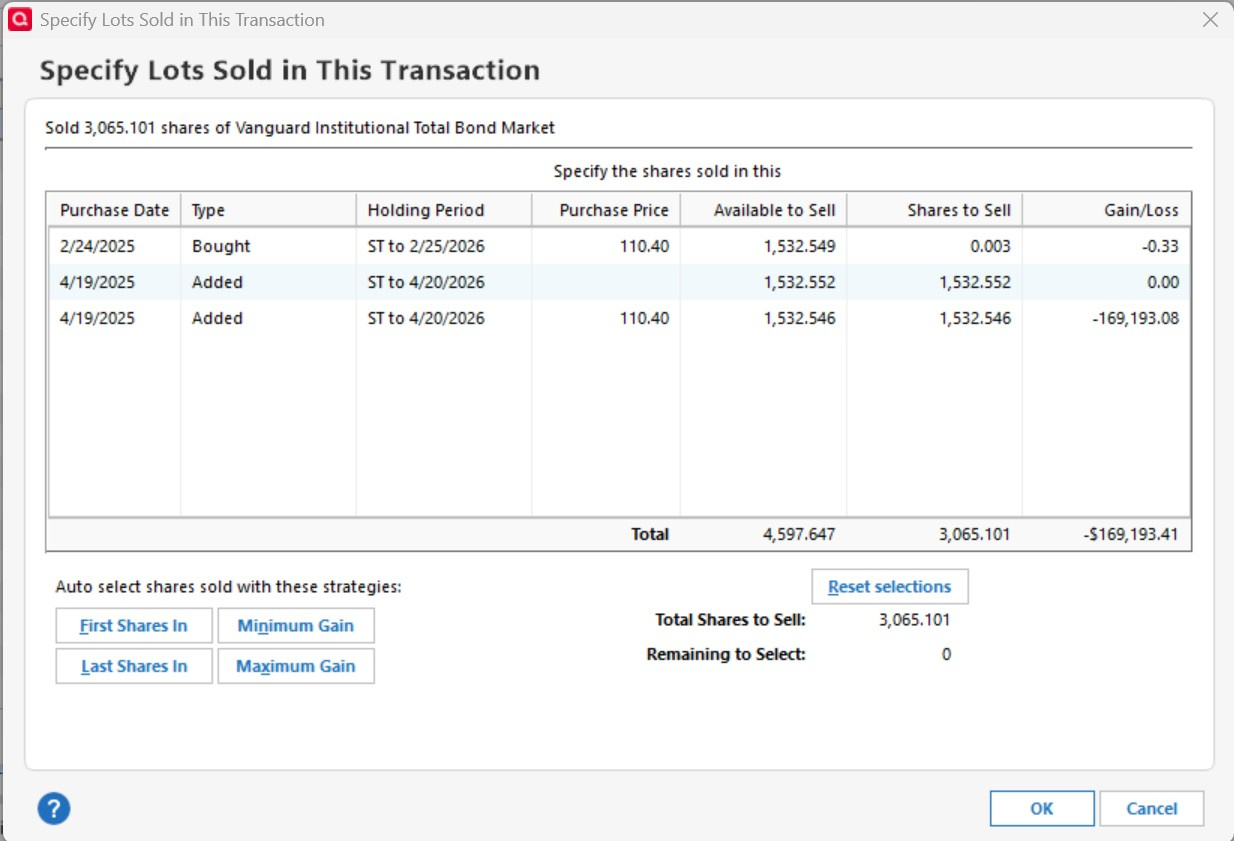The height and width of the screenshot is (841, 1234).
Task: Apply the Maximum Gain strategy
Action: (x=296, y=666)
